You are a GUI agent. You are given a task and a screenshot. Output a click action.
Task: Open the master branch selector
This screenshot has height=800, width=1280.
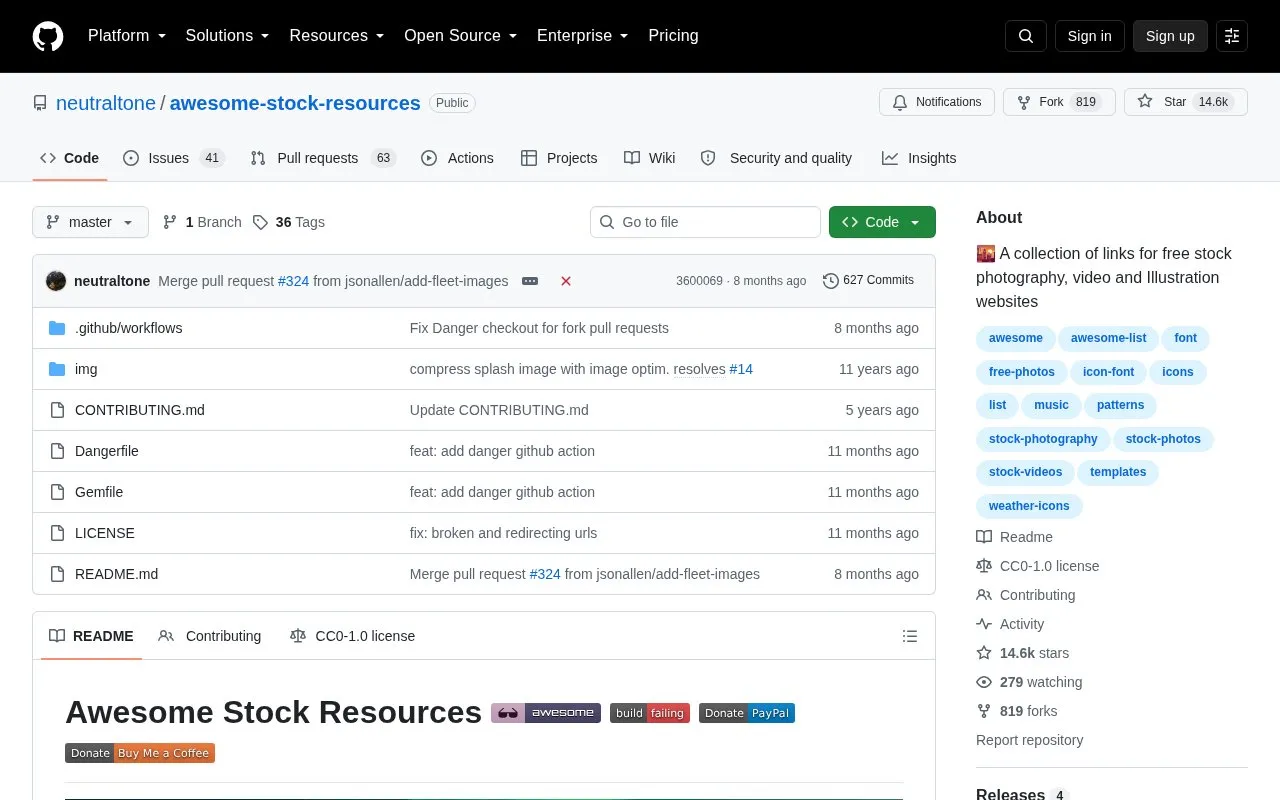(90, 222)
